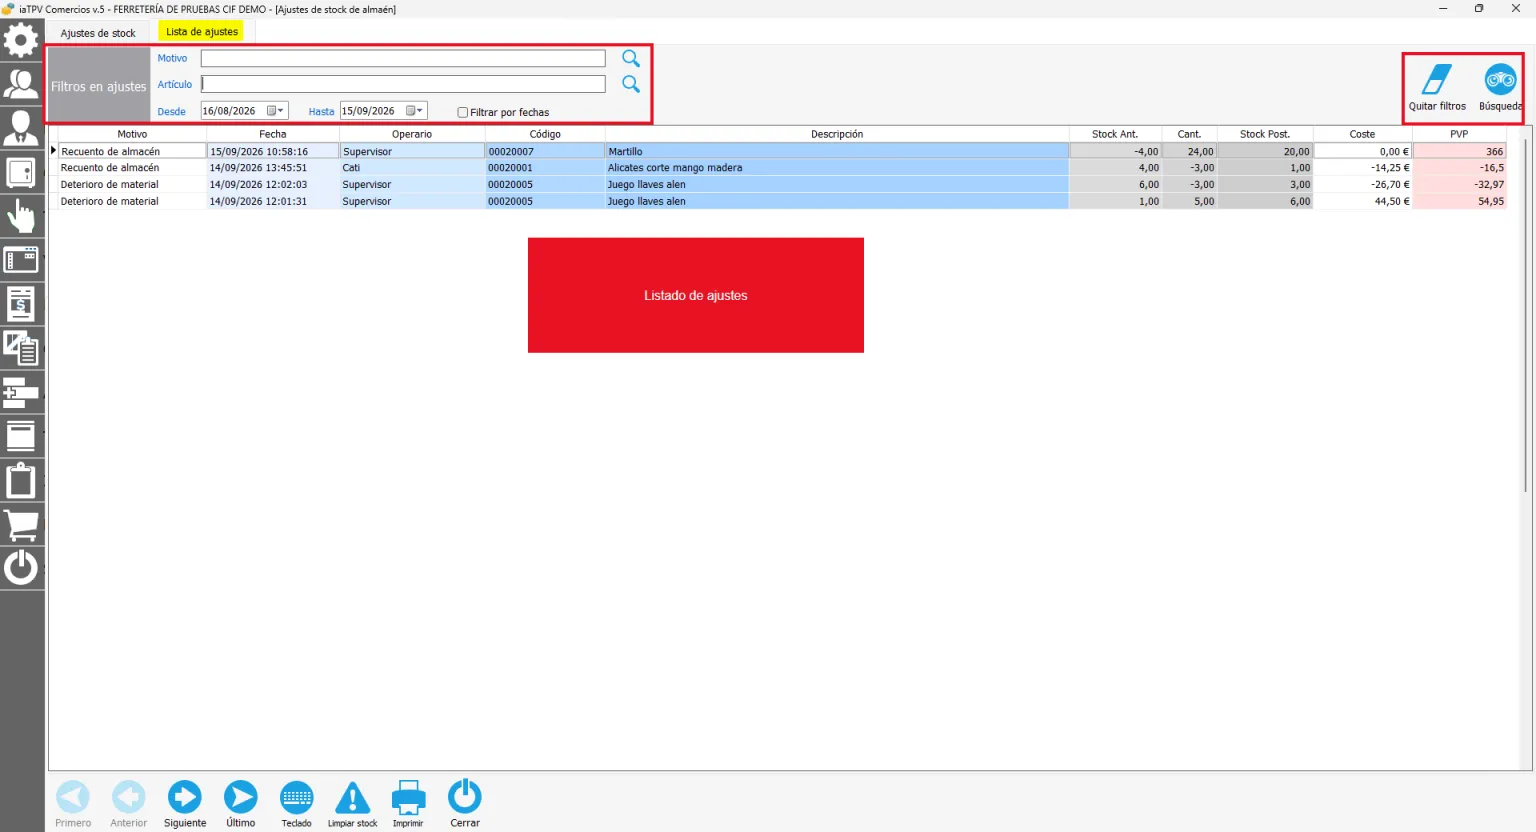Select the Martillo description cell

click(837, 152)
